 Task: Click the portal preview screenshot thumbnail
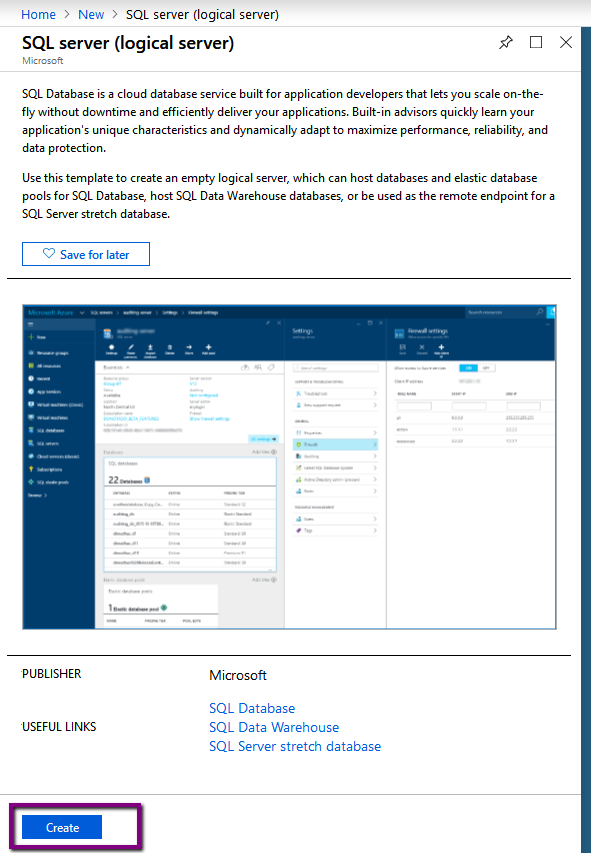(x=290, y=467)
